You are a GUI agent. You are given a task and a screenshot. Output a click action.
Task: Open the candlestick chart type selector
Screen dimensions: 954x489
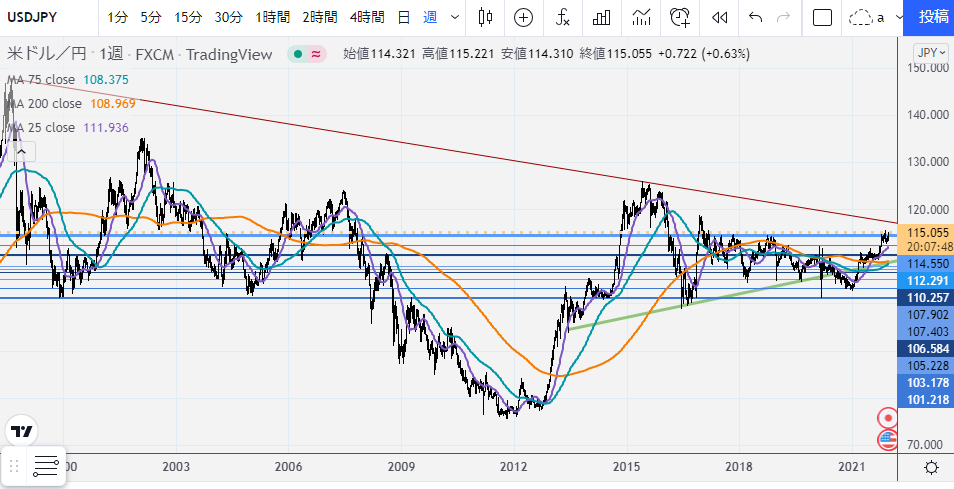tap(485, 18)
